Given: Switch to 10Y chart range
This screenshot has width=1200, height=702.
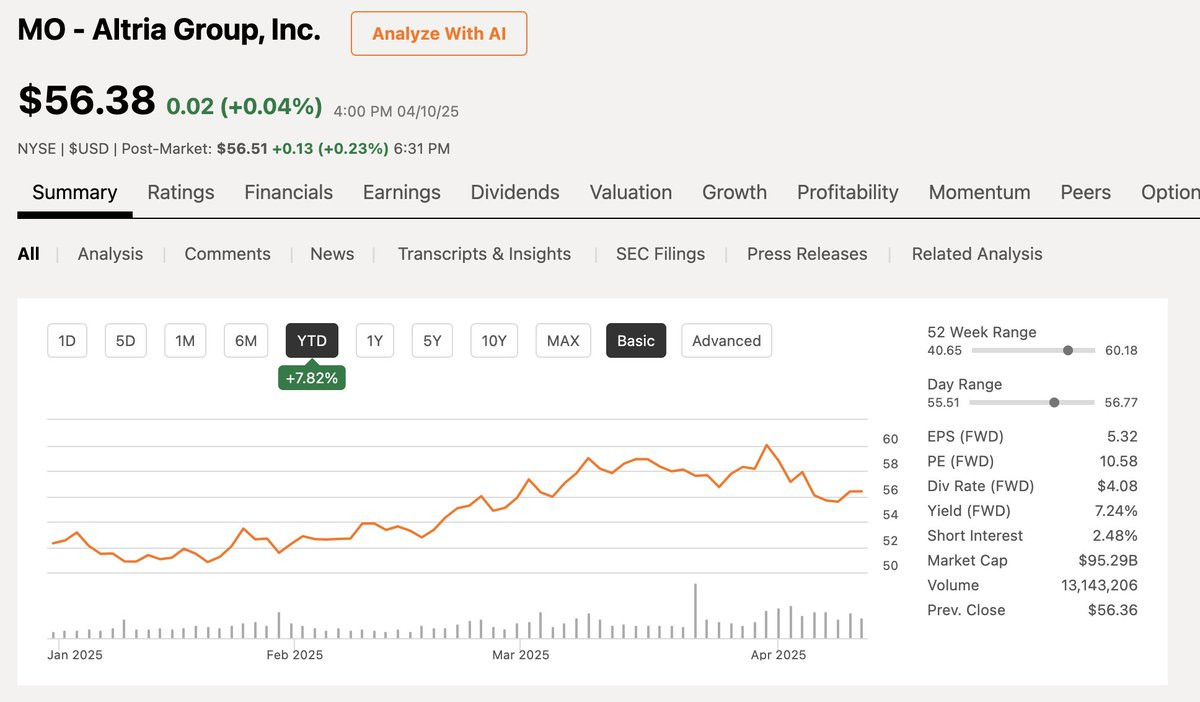Looking at the screenshot, I should pyautogui.click(x=494, y=340).
